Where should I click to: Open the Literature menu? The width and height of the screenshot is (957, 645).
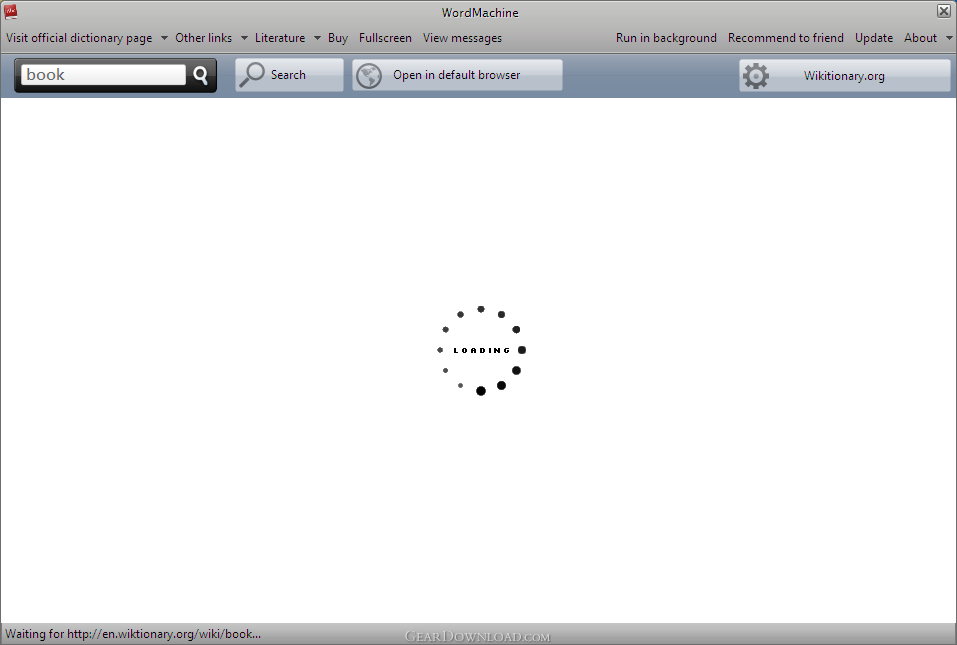[280, 38]
